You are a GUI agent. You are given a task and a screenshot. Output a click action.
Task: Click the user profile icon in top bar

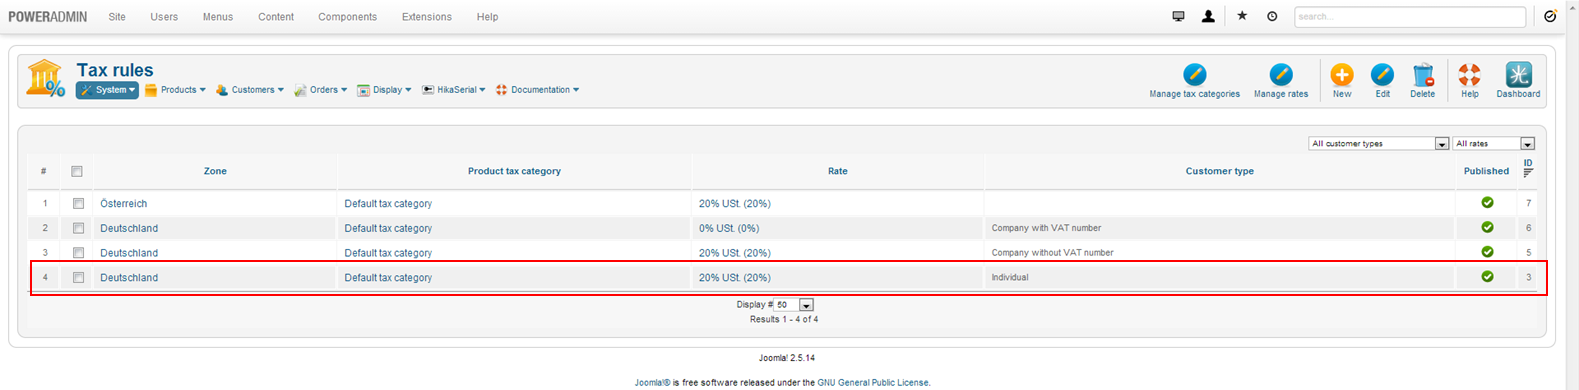pos(1208,16)
